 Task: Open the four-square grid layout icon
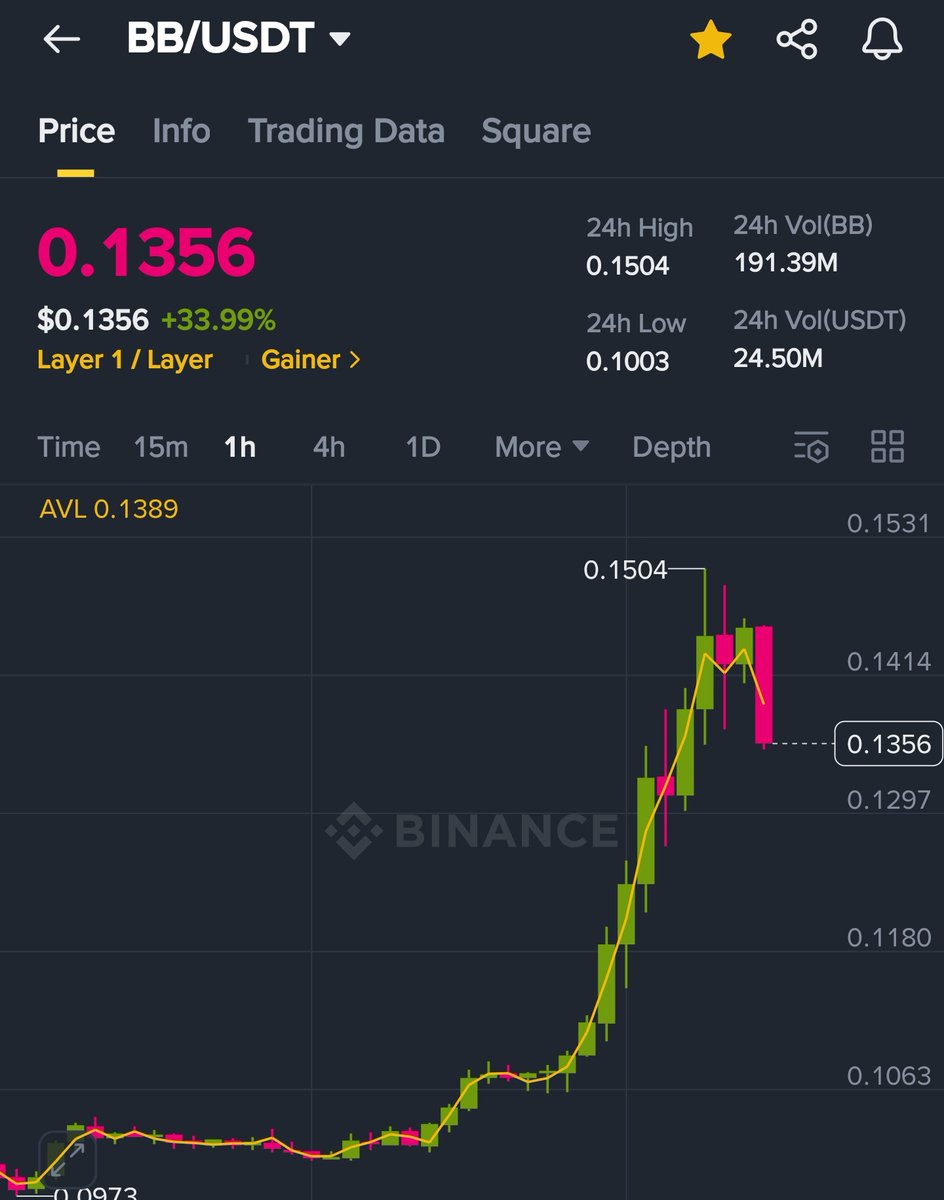pos(887,447)
